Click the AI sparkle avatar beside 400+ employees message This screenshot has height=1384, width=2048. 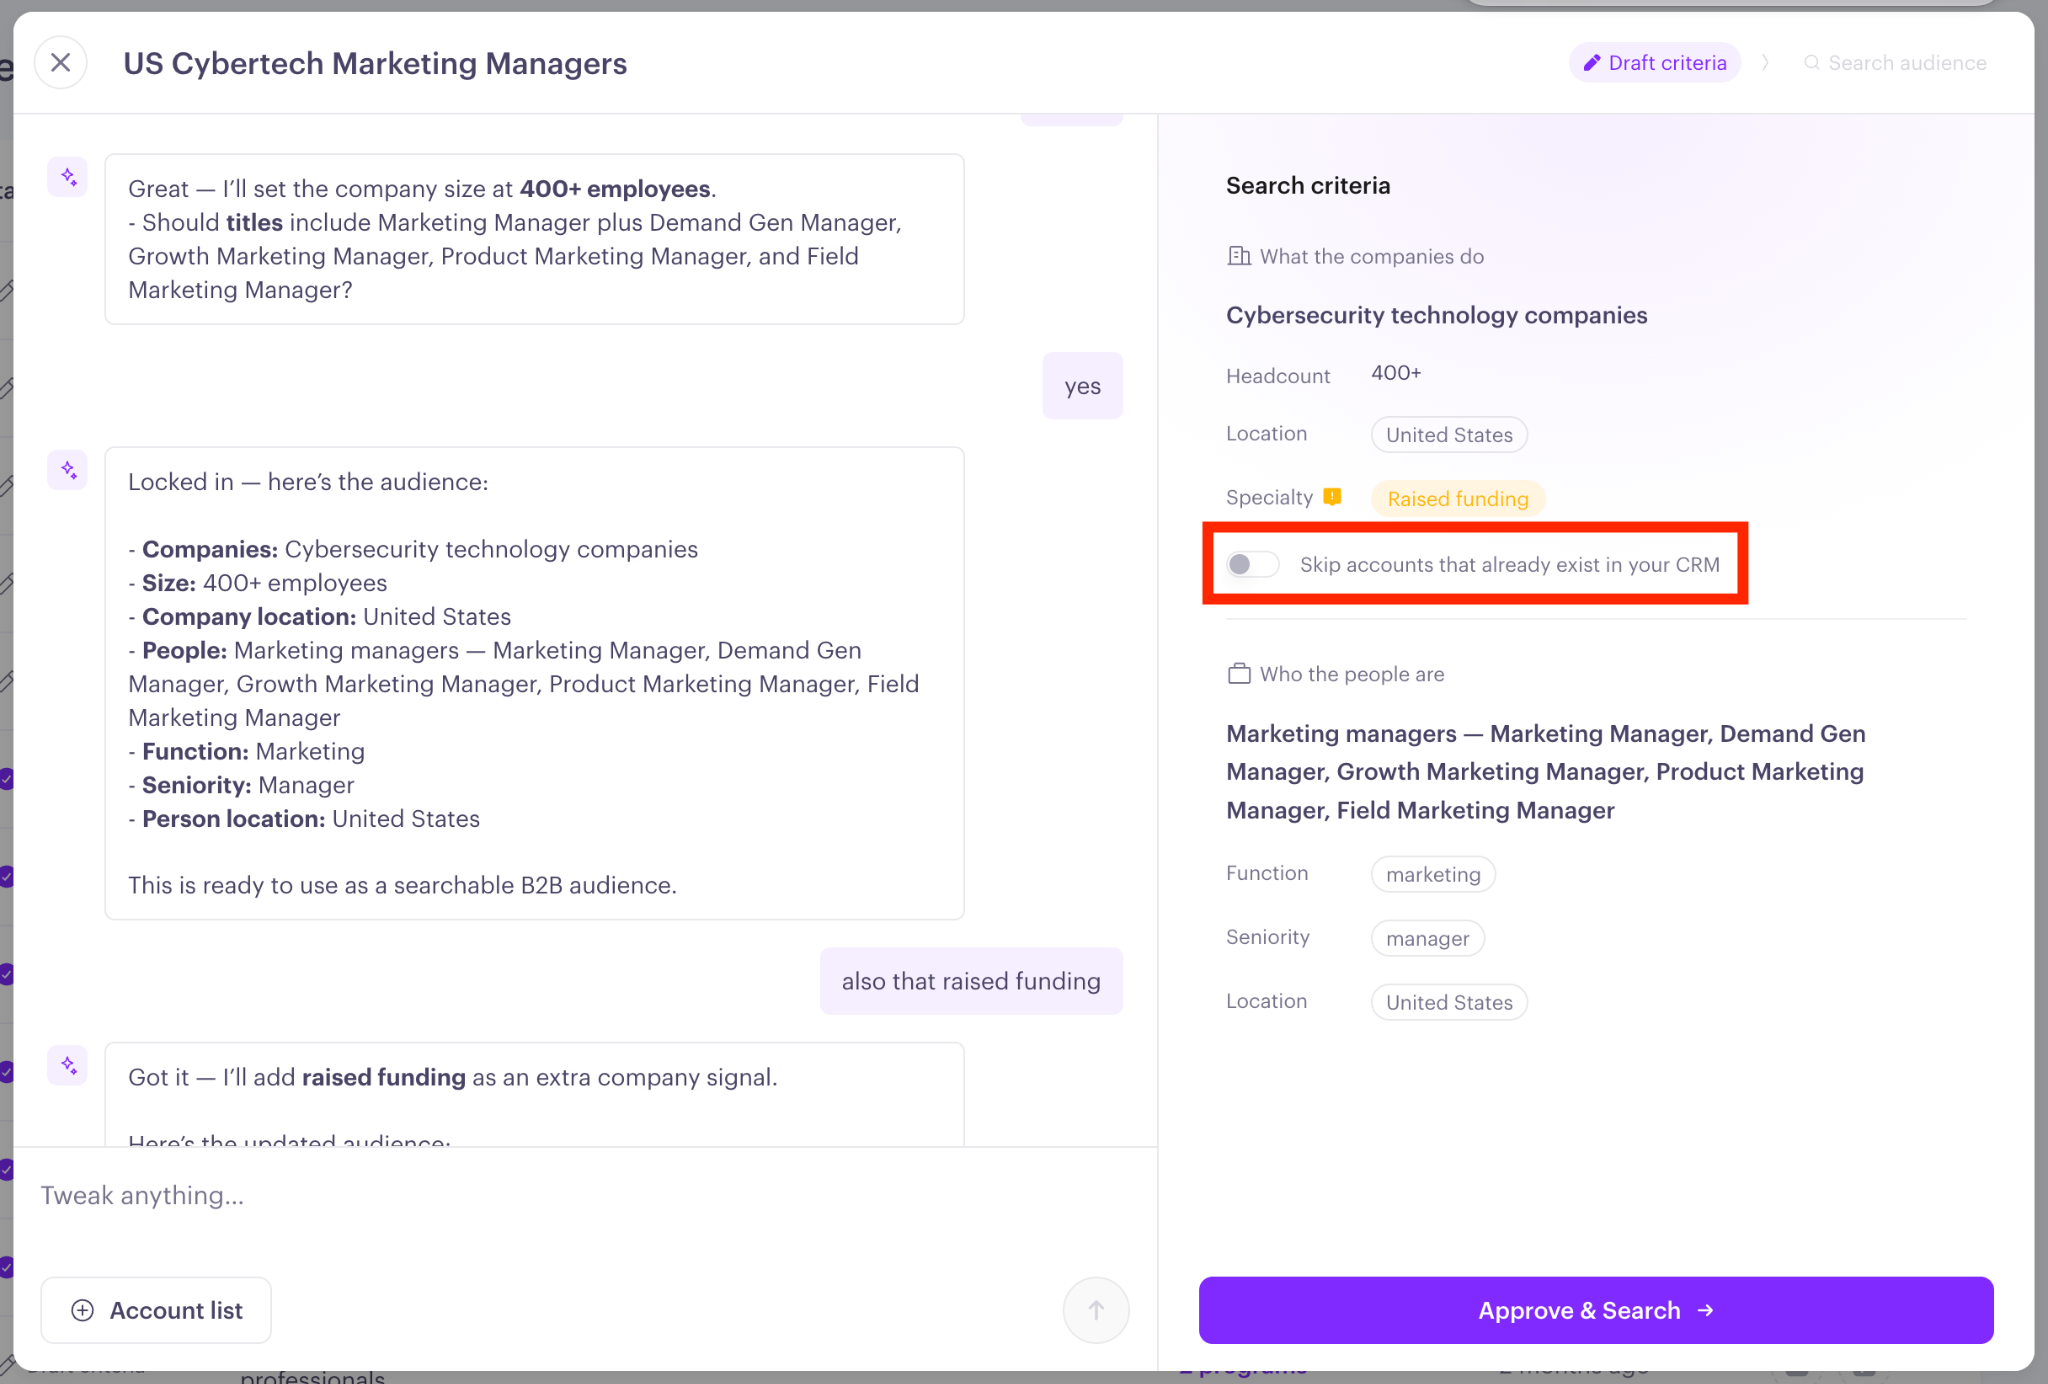(68, 177)
